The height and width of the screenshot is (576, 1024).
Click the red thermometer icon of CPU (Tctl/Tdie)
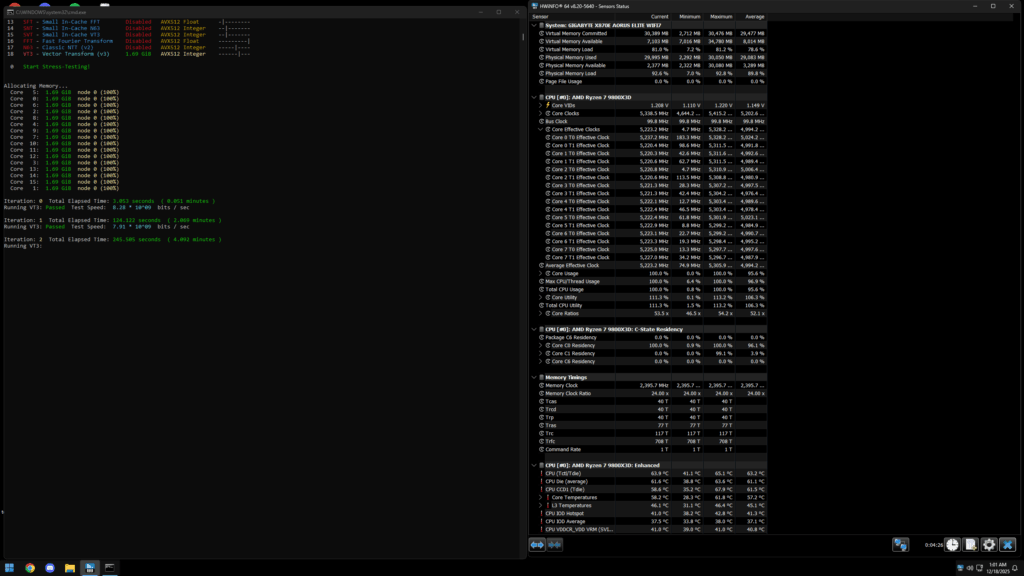coord(541,473)
